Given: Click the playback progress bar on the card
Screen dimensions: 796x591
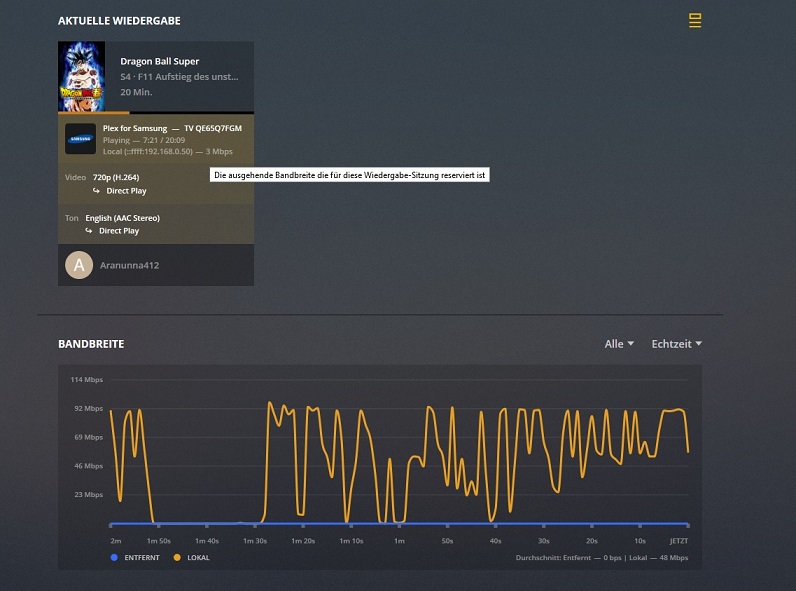Looking at the screenshot, I should 156,113.
